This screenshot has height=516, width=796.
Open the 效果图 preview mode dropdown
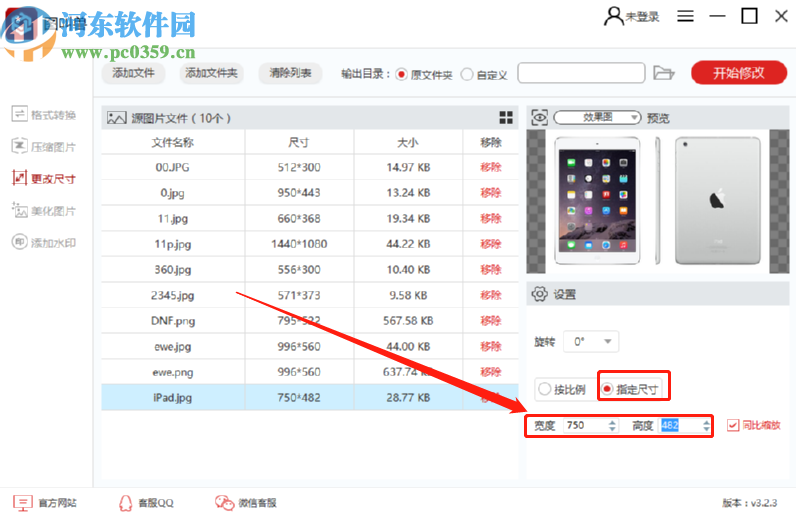pos(597,118)
